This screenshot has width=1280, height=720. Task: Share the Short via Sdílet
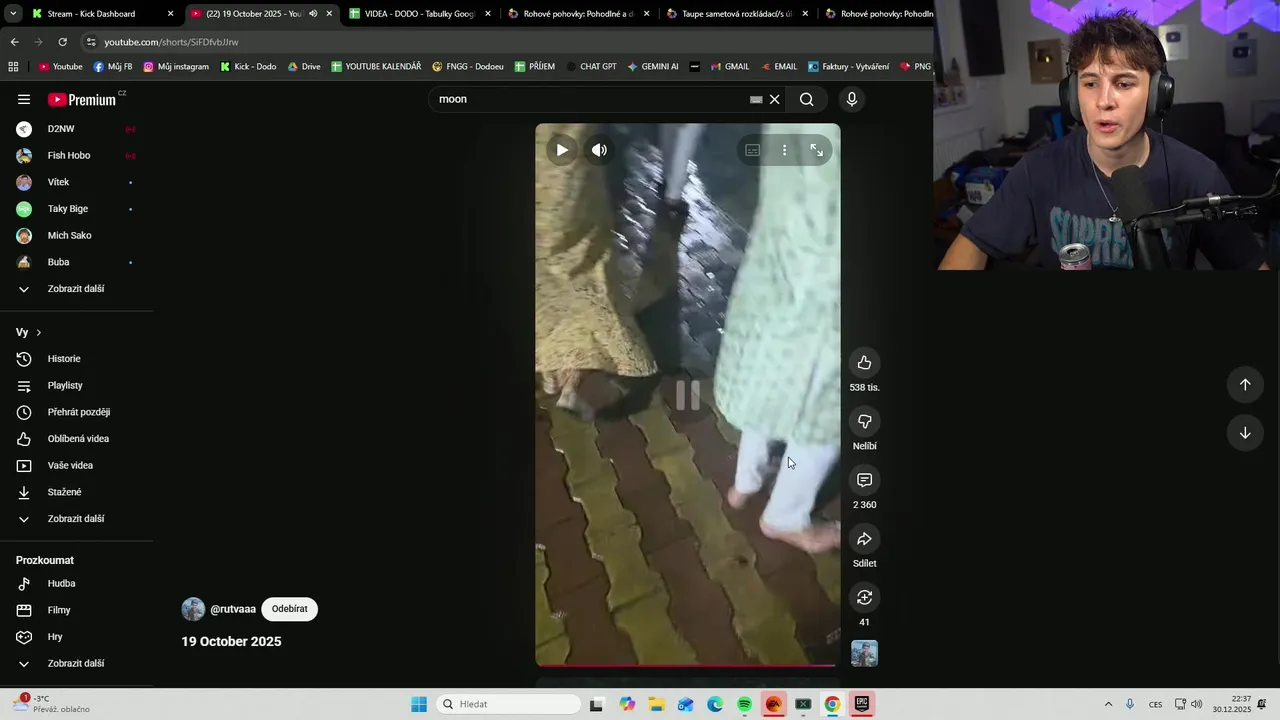tap(864, 539)
